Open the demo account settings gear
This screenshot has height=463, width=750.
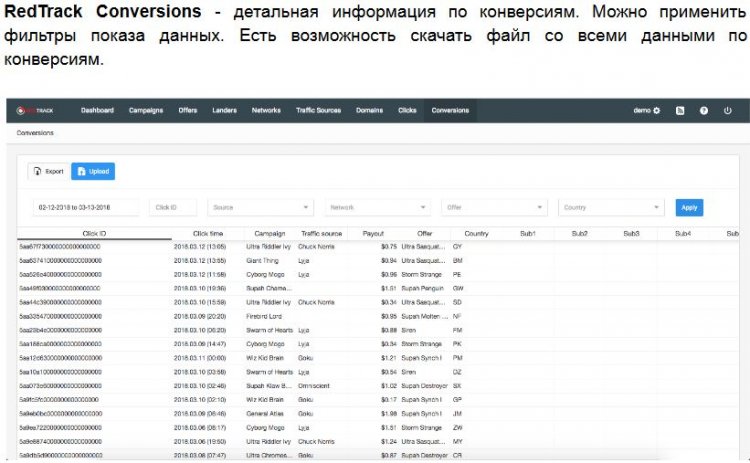coord(656,110)
